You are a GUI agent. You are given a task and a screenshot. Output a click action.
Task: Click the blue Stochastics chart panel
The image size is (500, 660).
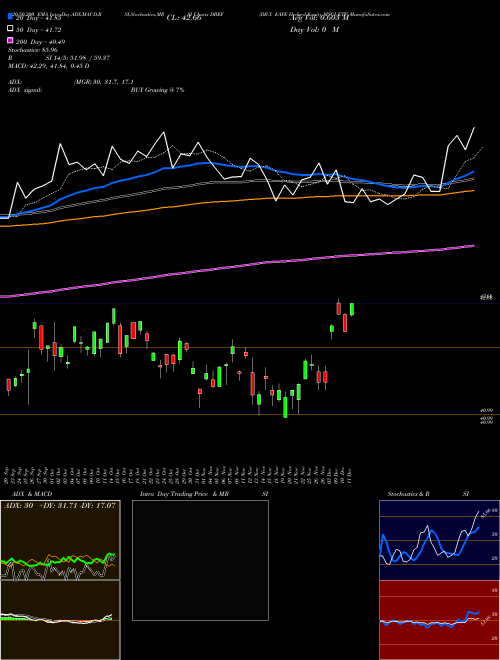(439, 540)
